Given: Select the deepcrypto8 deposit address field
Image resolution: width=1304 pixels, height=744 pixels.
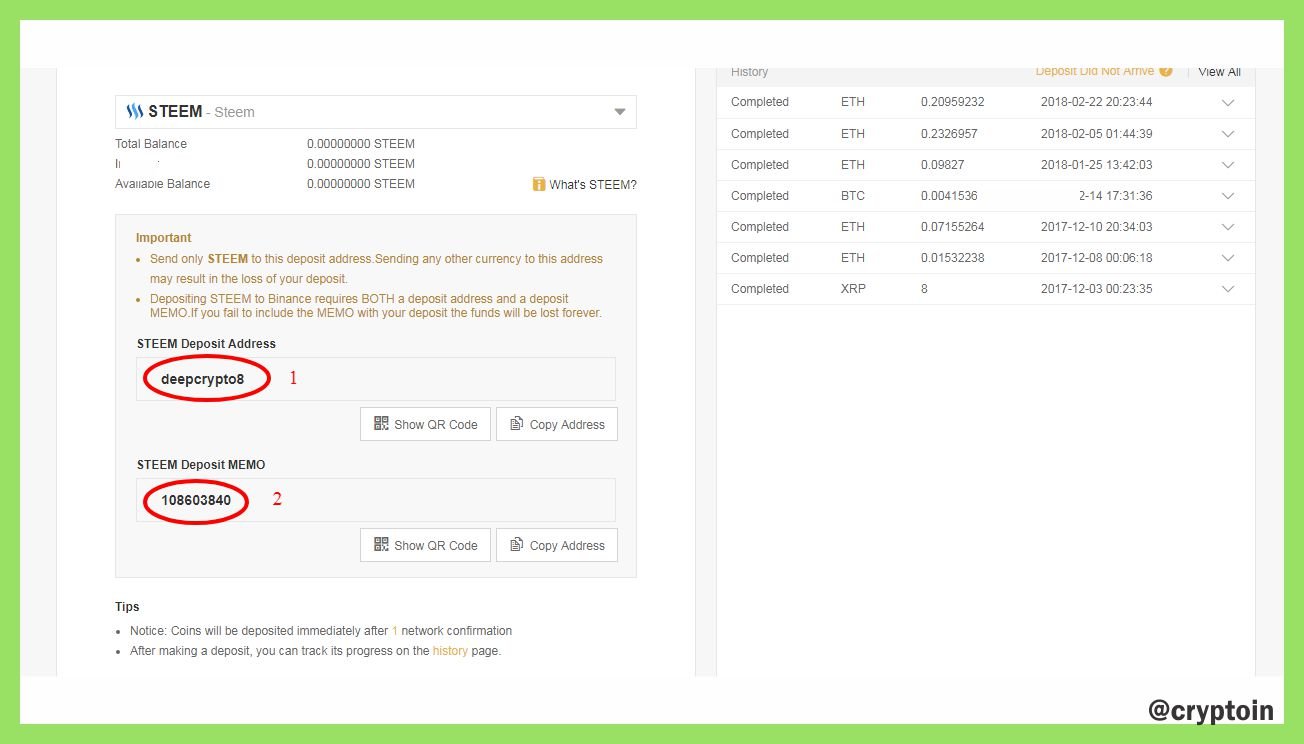Looking at the screenshot, I should (376, 379).
